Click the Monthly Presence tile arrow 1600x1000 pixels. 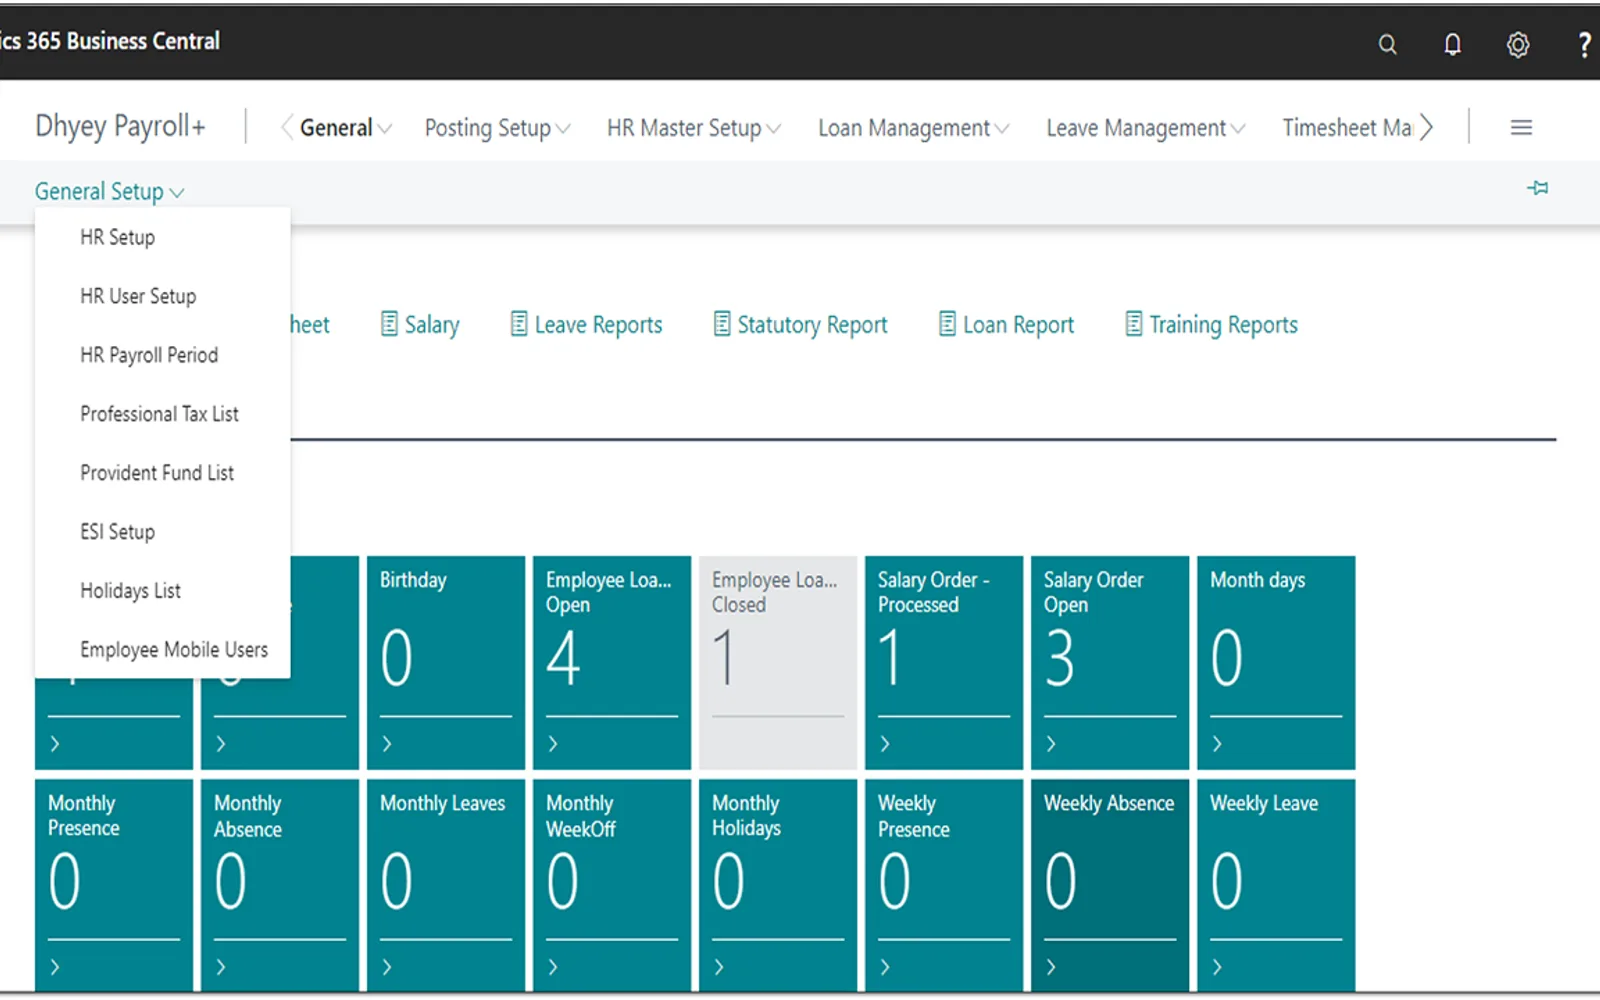click(55, 967)
